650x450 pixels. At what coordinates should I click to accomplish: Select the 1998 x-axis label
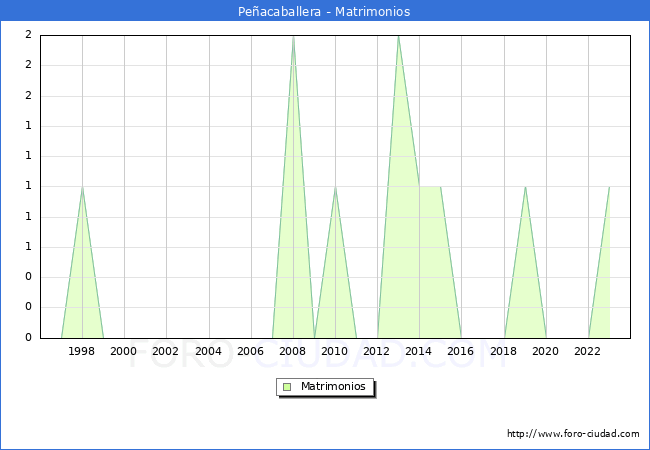(81, 351)
